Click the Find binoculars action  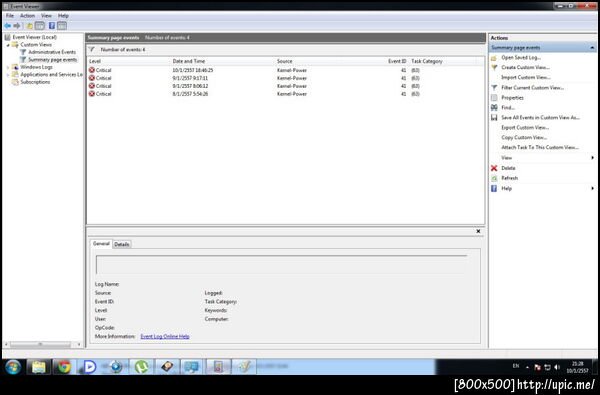coord(508,108)
